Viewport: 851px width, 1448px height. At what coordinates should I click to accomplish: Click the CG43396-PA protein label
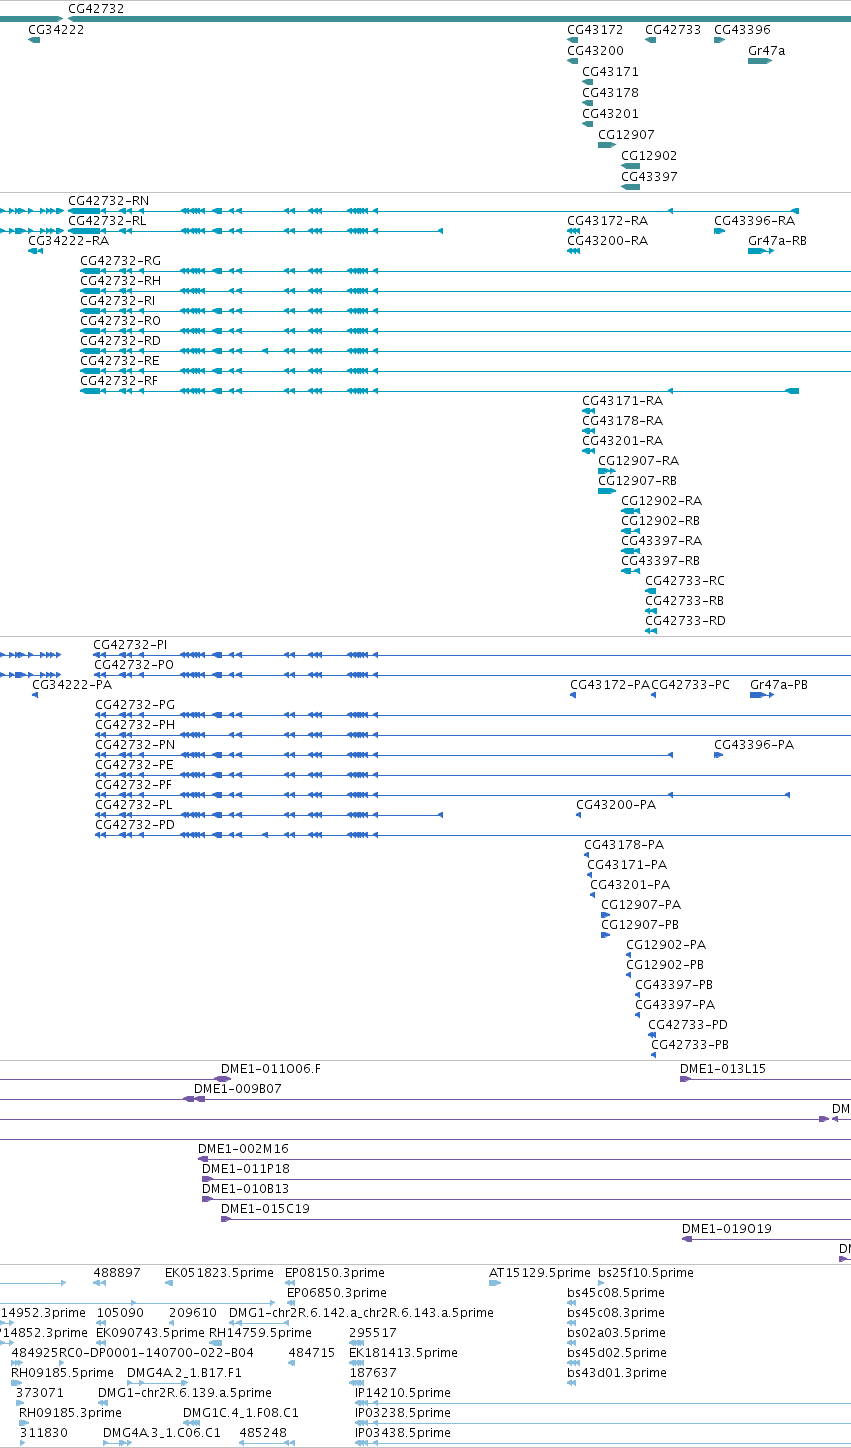point(754,745)
